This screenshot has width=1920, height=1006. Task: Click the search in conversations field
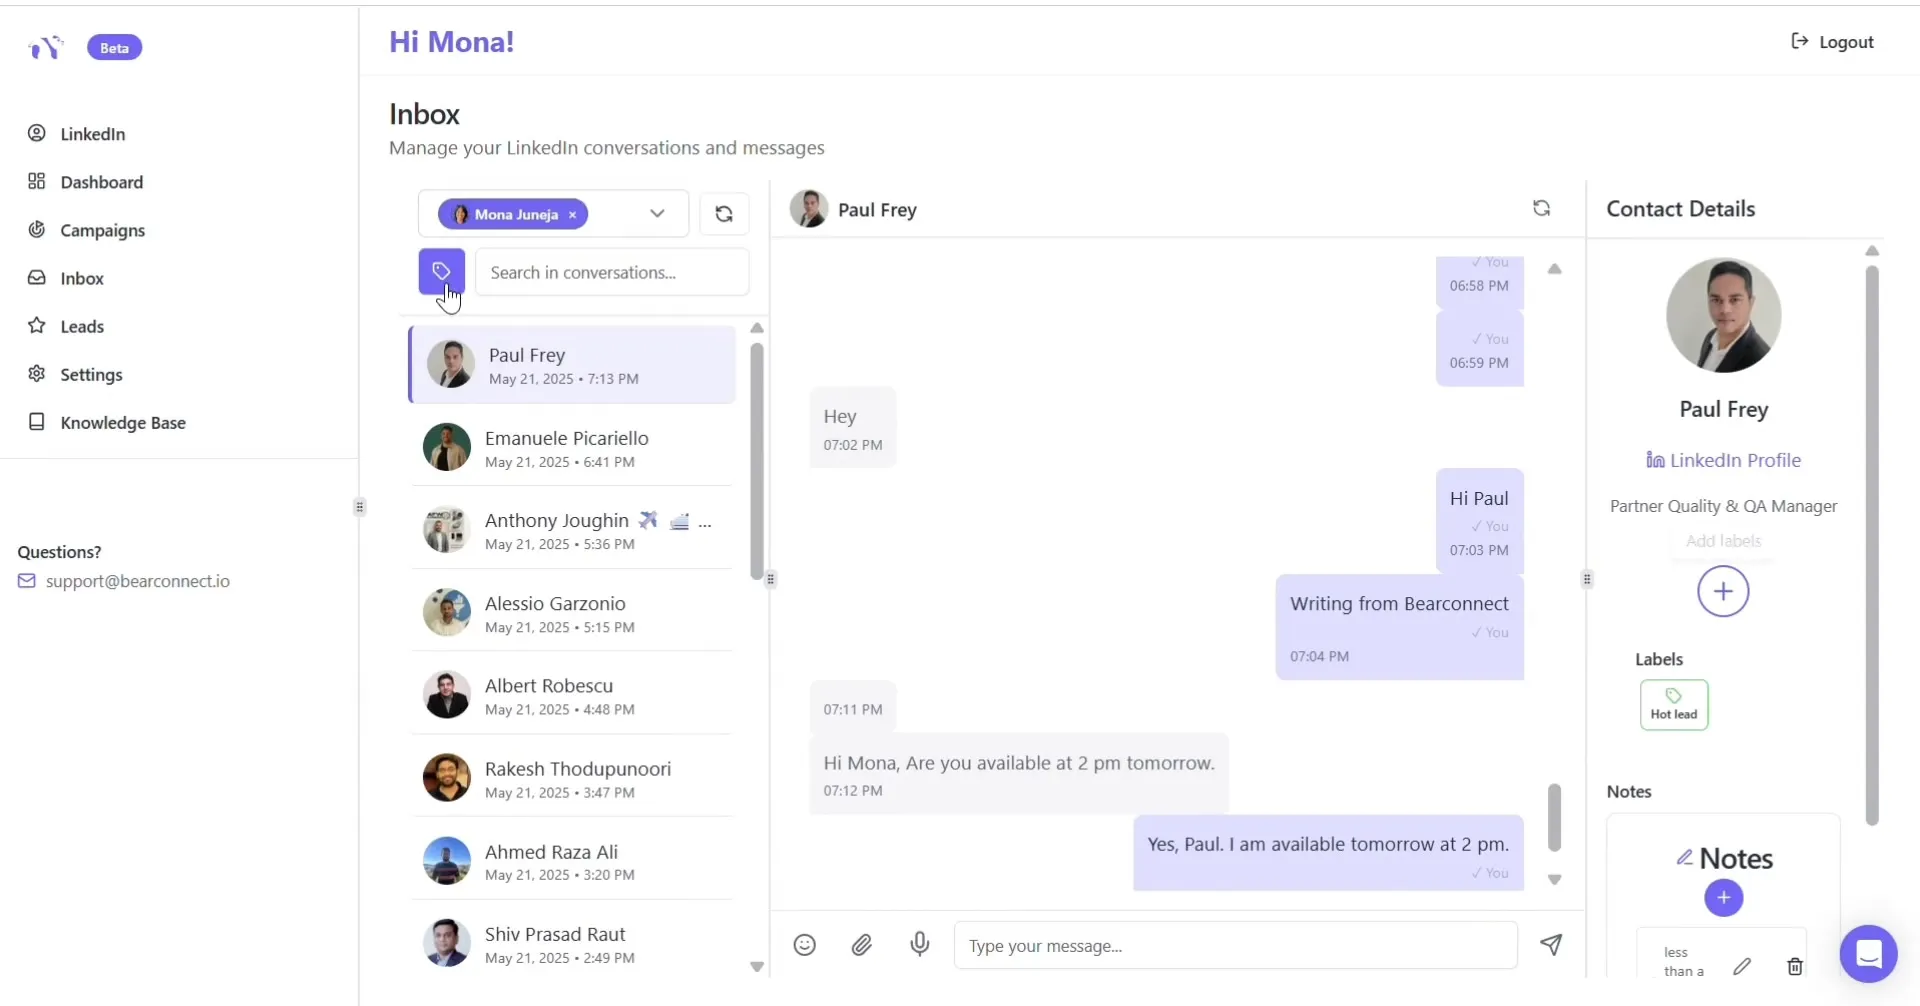pyautogui.click(x=611, y=272)
